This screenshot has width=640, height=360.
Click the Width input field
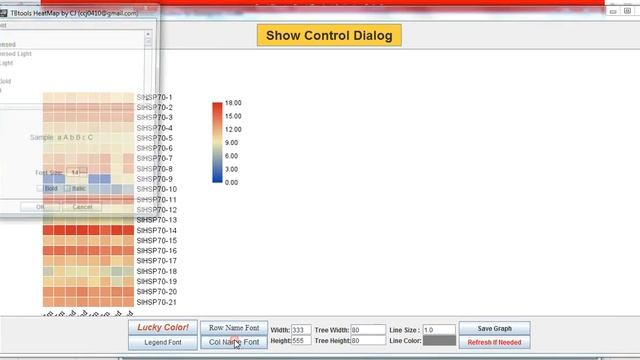(x=301, y=330)
